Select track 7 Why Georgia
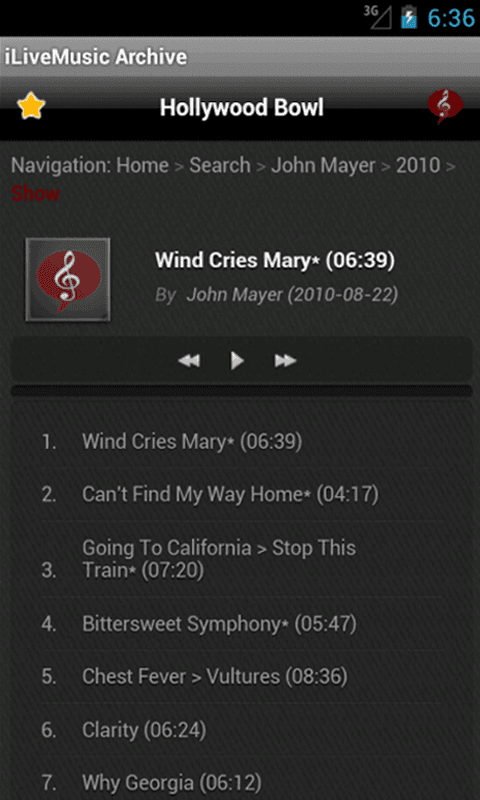This screenshot has height=800, width=480. click(242, 782)
